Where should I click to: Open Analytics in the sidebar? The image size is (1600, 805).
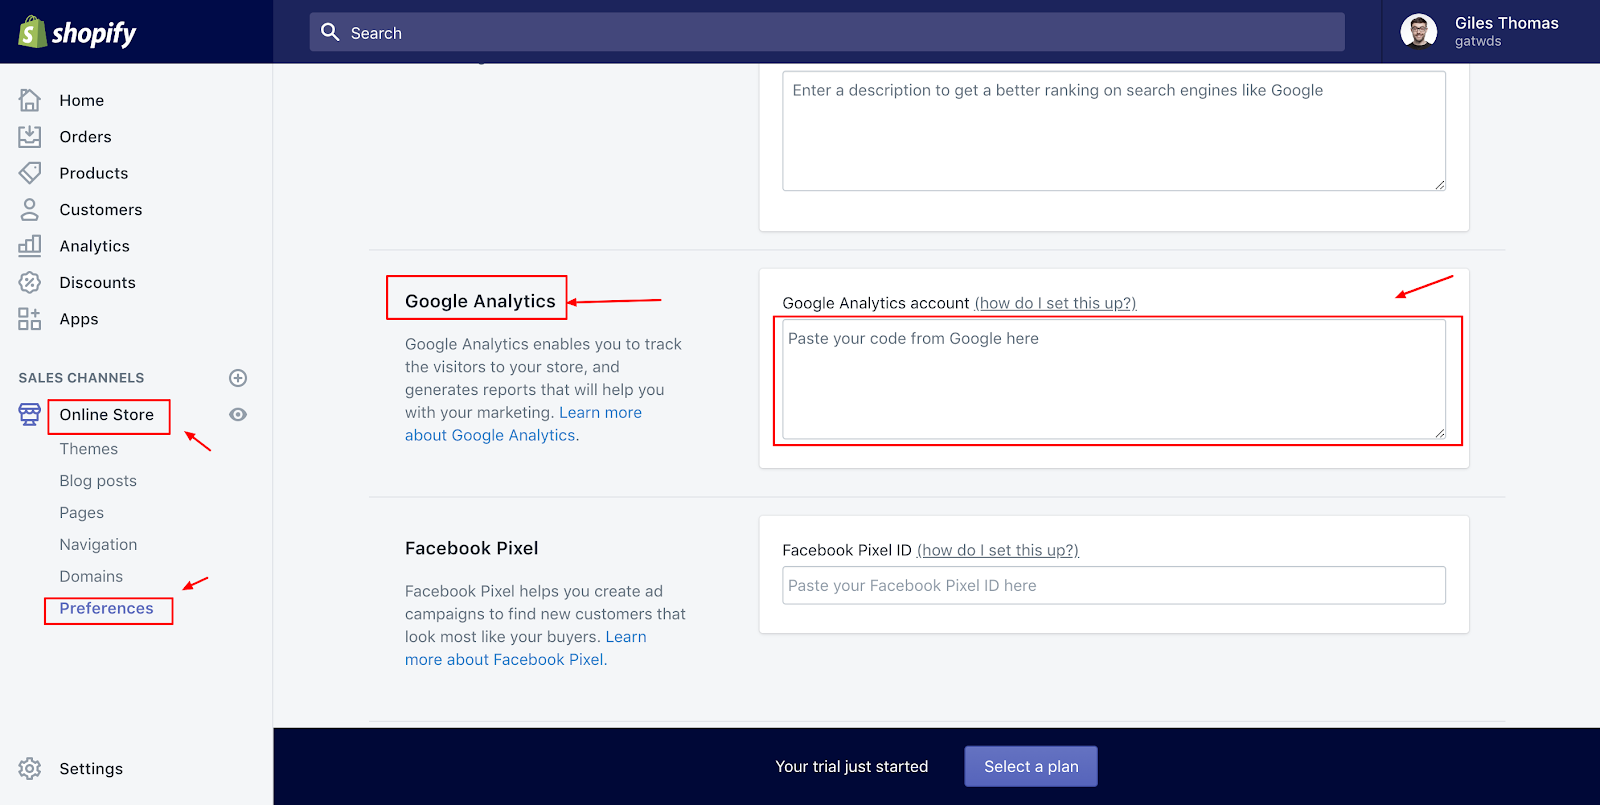[95, 246]
